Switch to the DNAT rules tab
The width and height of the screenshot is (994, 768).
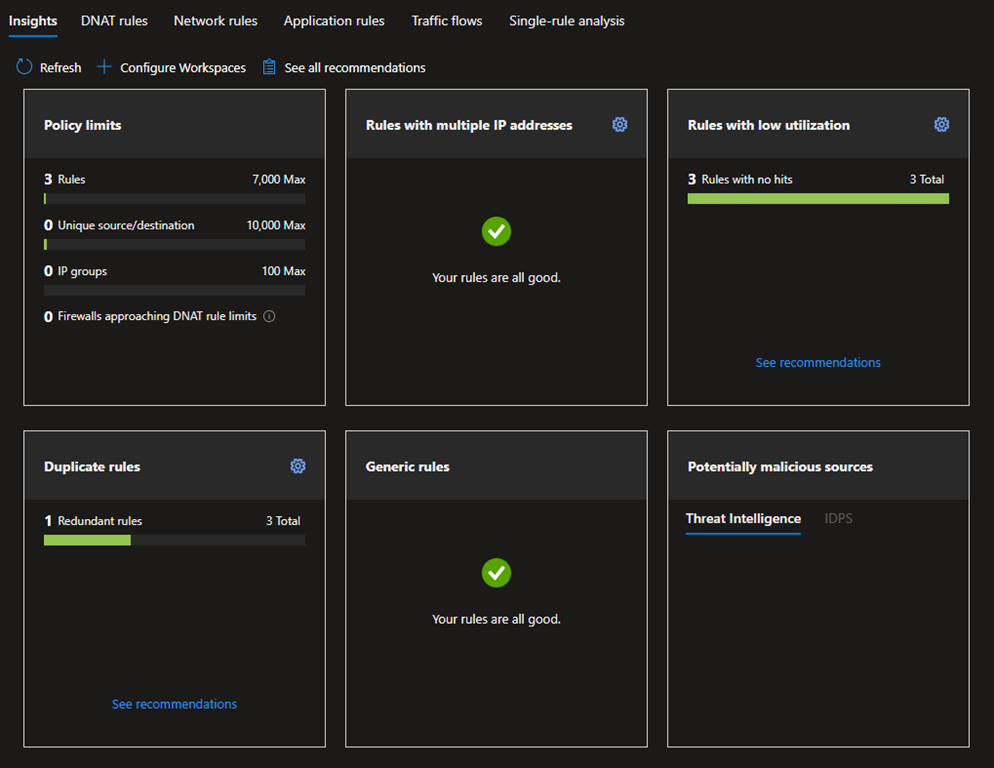tap(114, 21)
